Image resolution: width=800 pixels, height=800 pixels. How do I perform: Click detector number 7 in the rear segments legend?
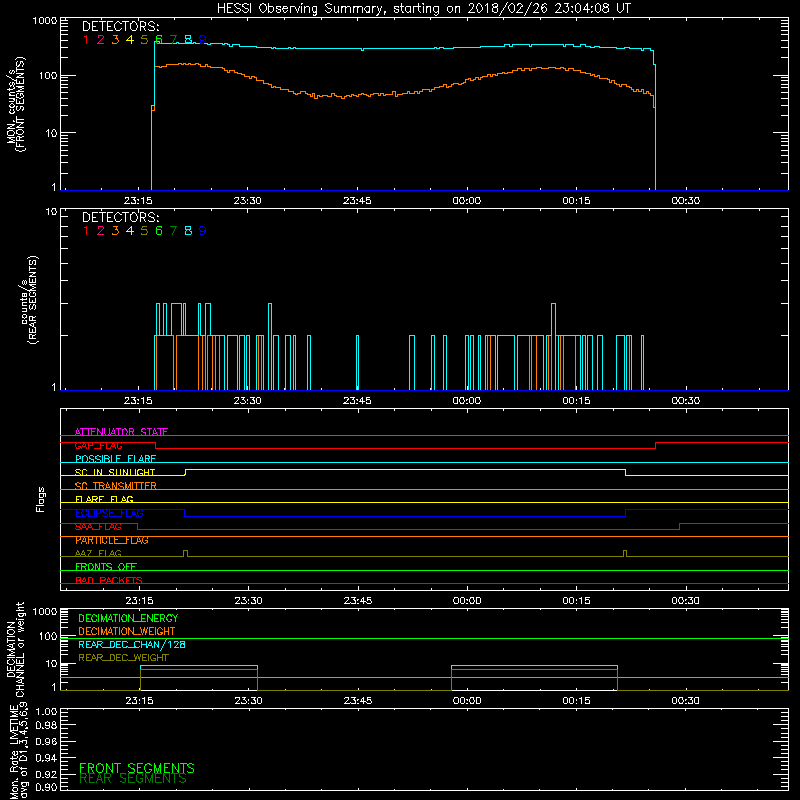pos(173,231)
